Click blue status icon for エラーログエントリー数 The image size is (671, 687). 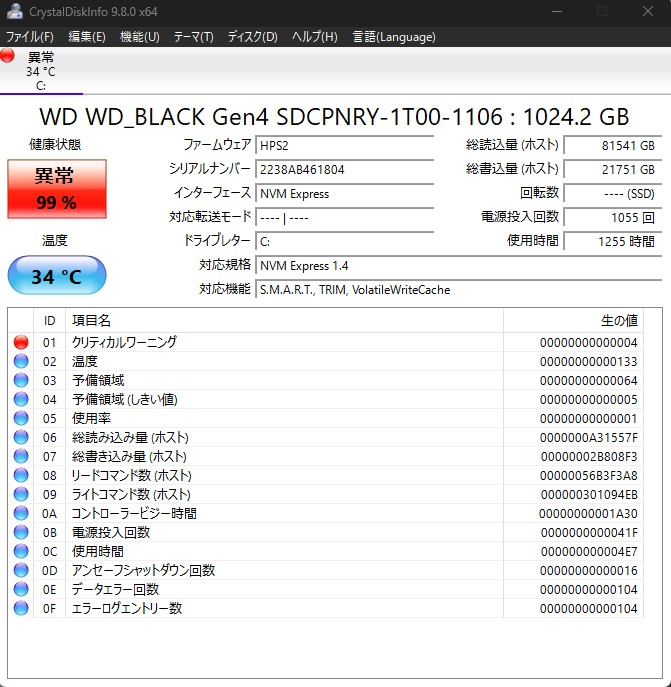tap(21, 608)
